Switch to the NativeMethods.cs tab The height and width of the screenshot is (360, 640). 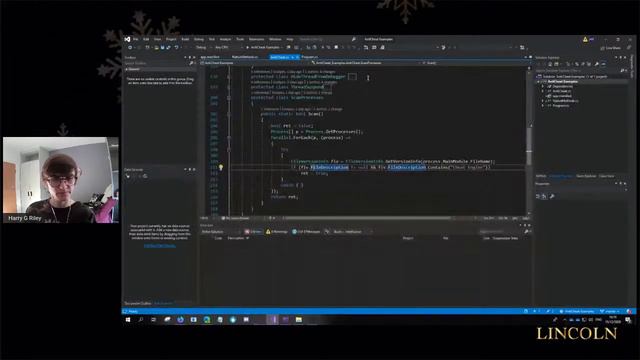pyautogui.click(x=245, y=57)
